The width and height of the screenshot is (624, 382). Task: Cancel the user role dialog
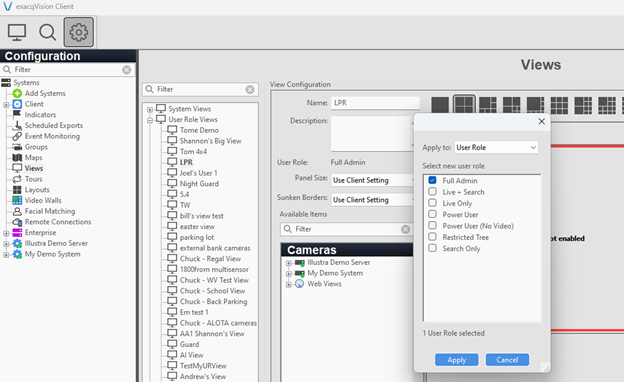click(x=507, y=360)
